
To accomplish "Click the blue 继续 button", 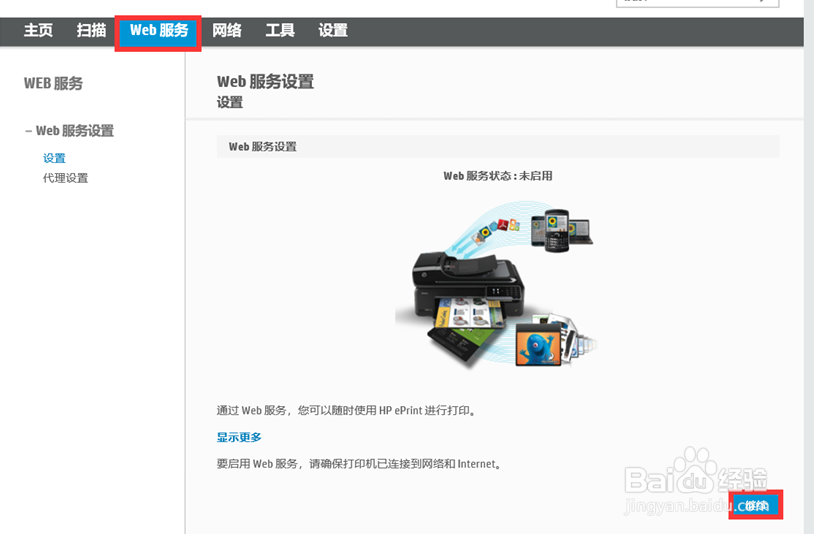I will (756, 505).
